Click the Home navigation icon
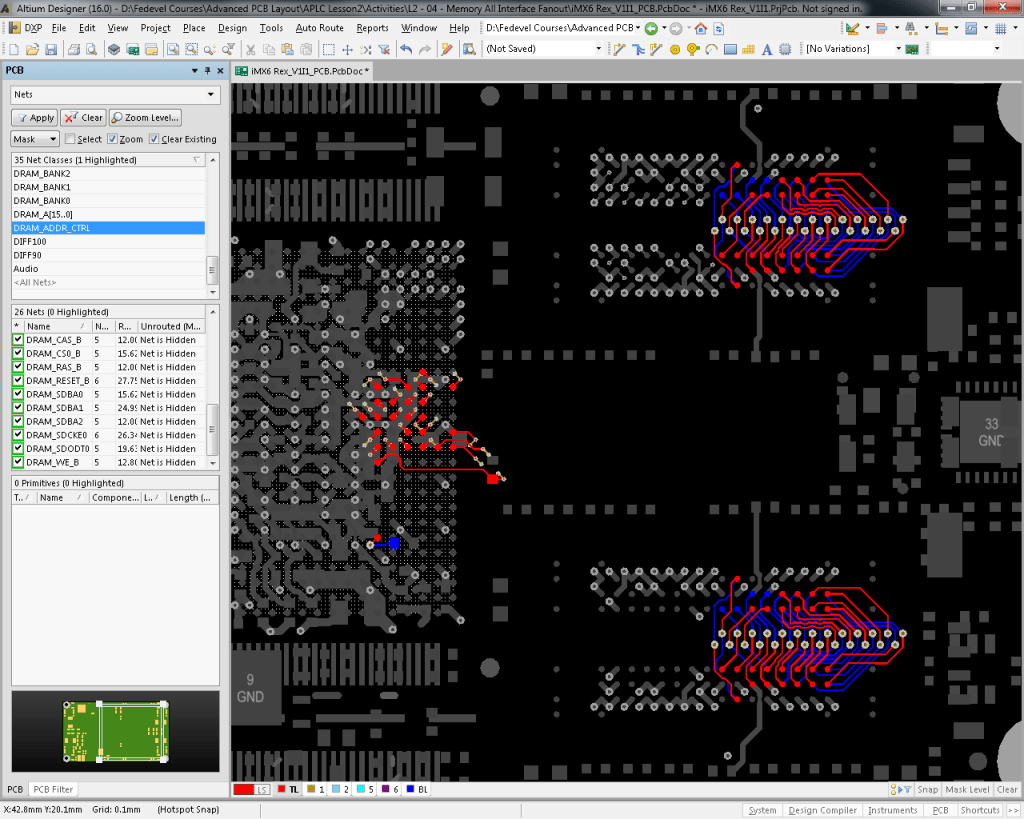Viewport: 1024px width, 819px height. [701, 28]
